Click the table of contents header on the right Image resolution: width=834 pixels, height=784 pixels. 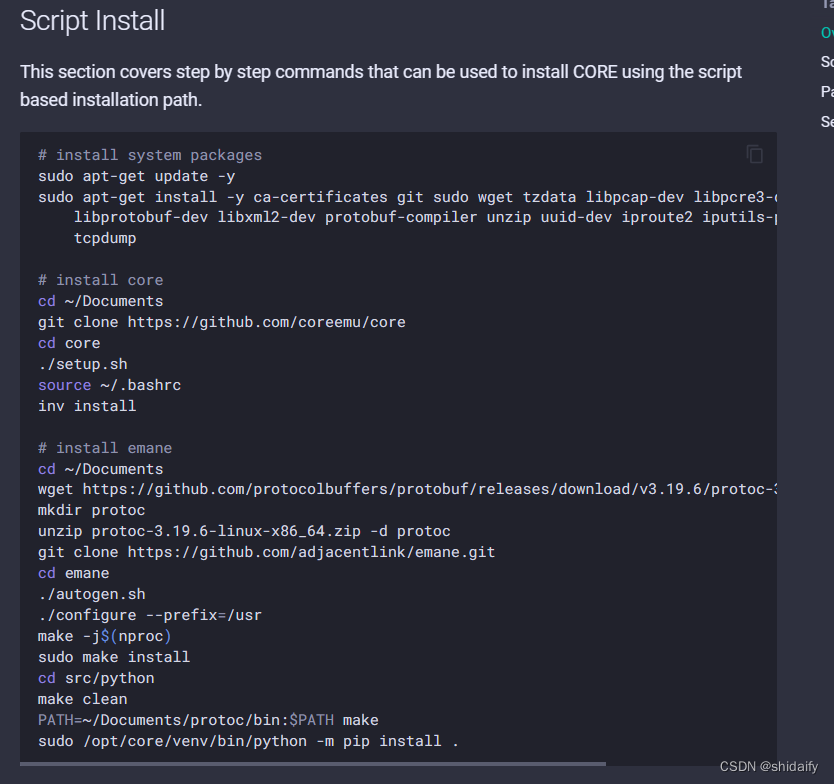pyautogui.click(x=827, y=6)
